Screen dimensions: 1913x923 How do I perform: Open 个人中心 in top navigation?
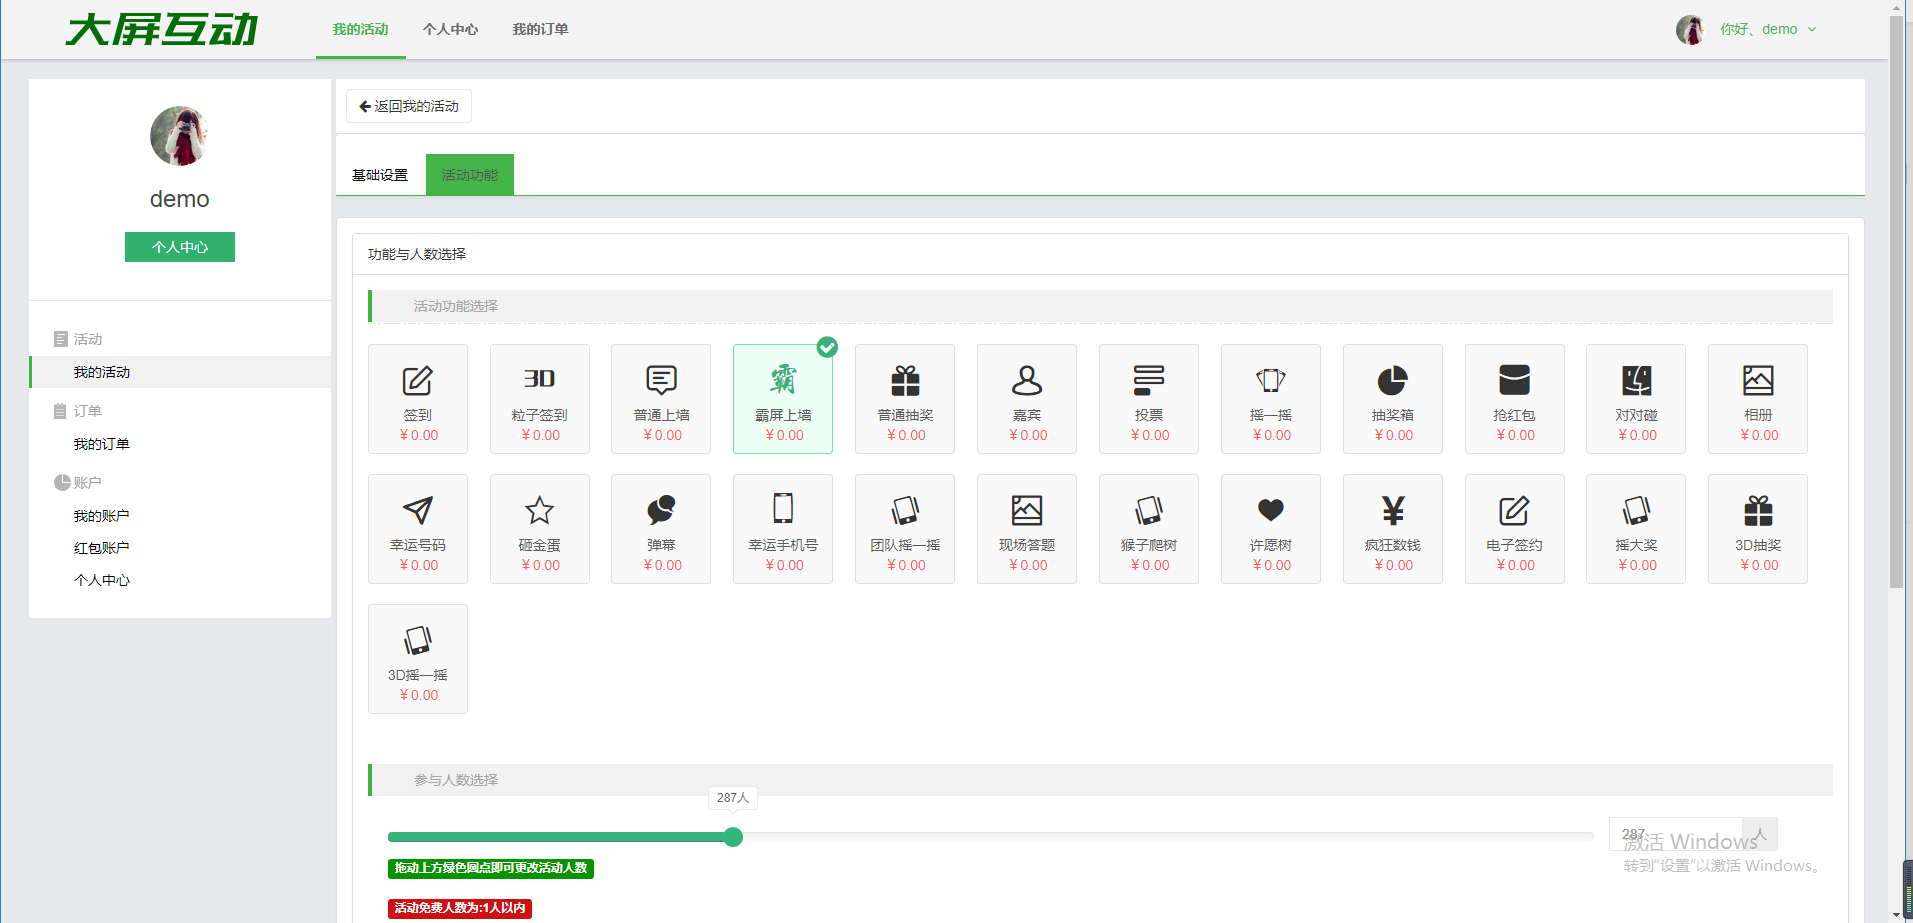click(450, 30)
